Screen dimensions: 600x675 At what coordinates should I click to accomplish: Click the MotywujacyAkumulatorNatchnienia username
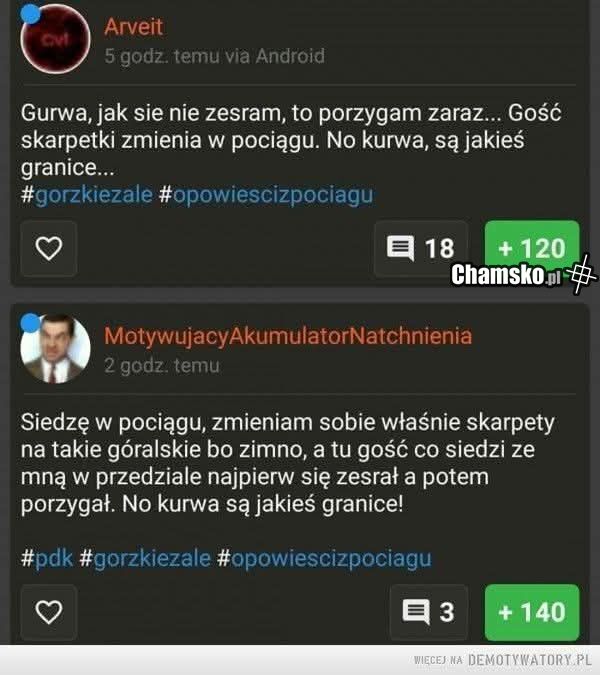(x=288, y=336)
